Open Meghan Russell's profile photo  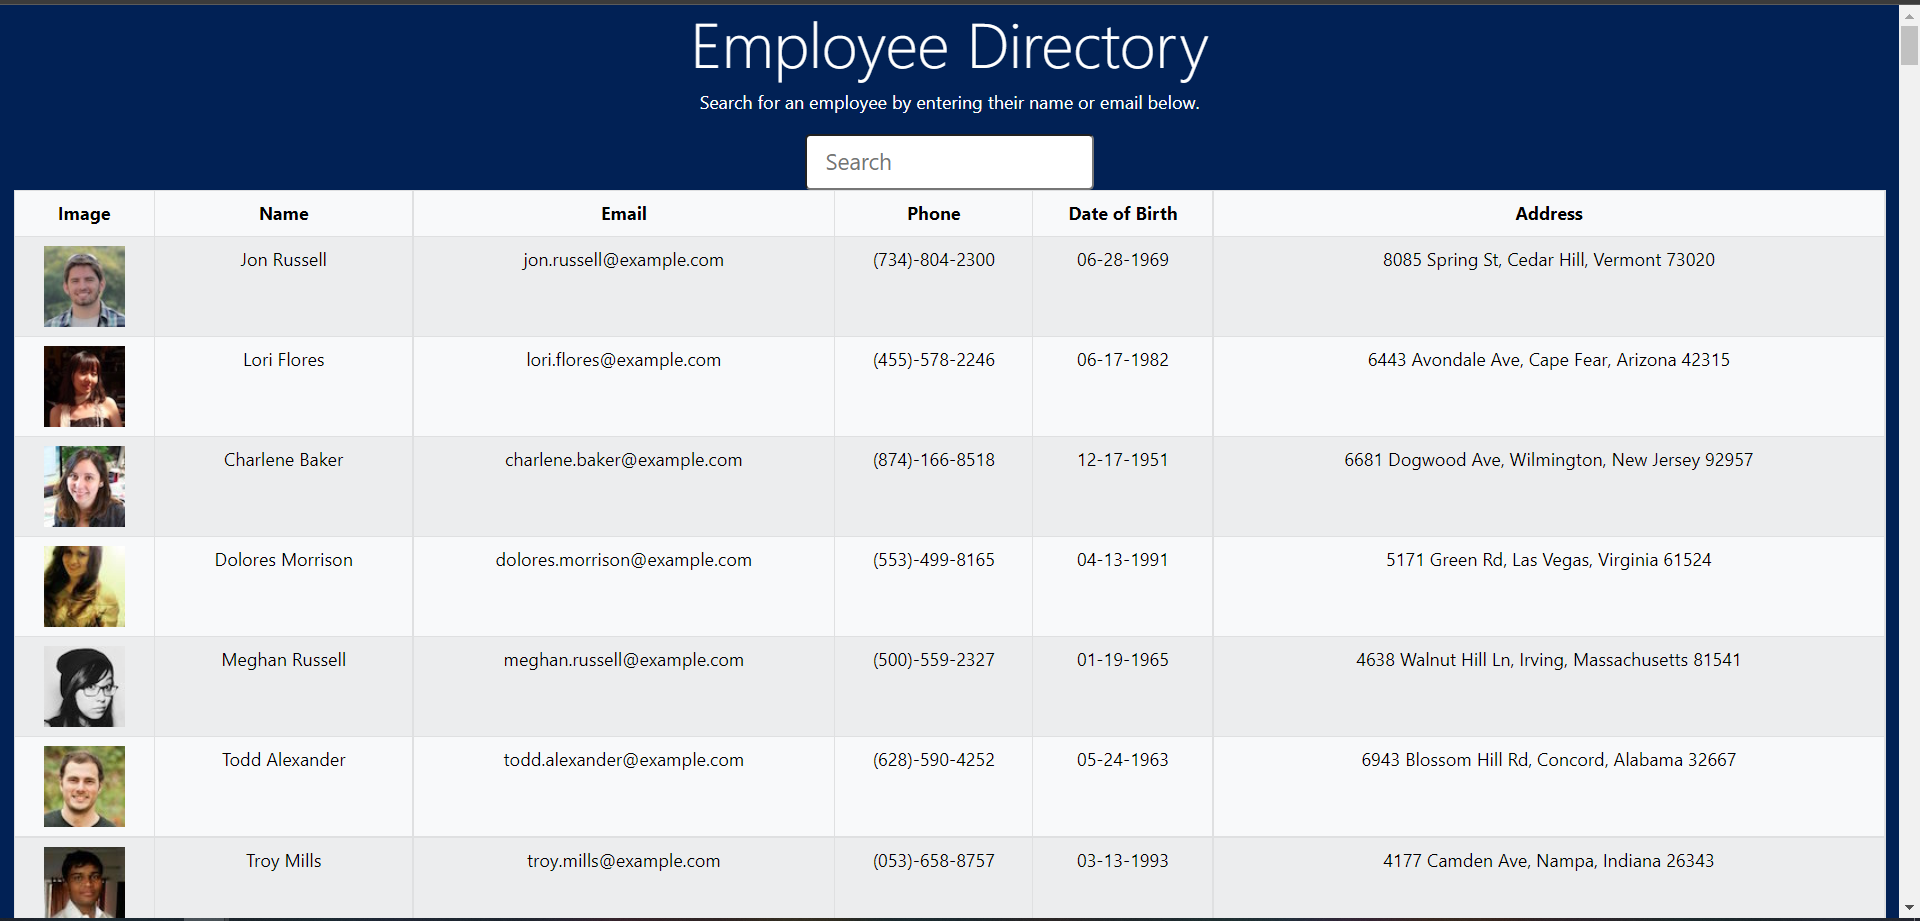84,686
